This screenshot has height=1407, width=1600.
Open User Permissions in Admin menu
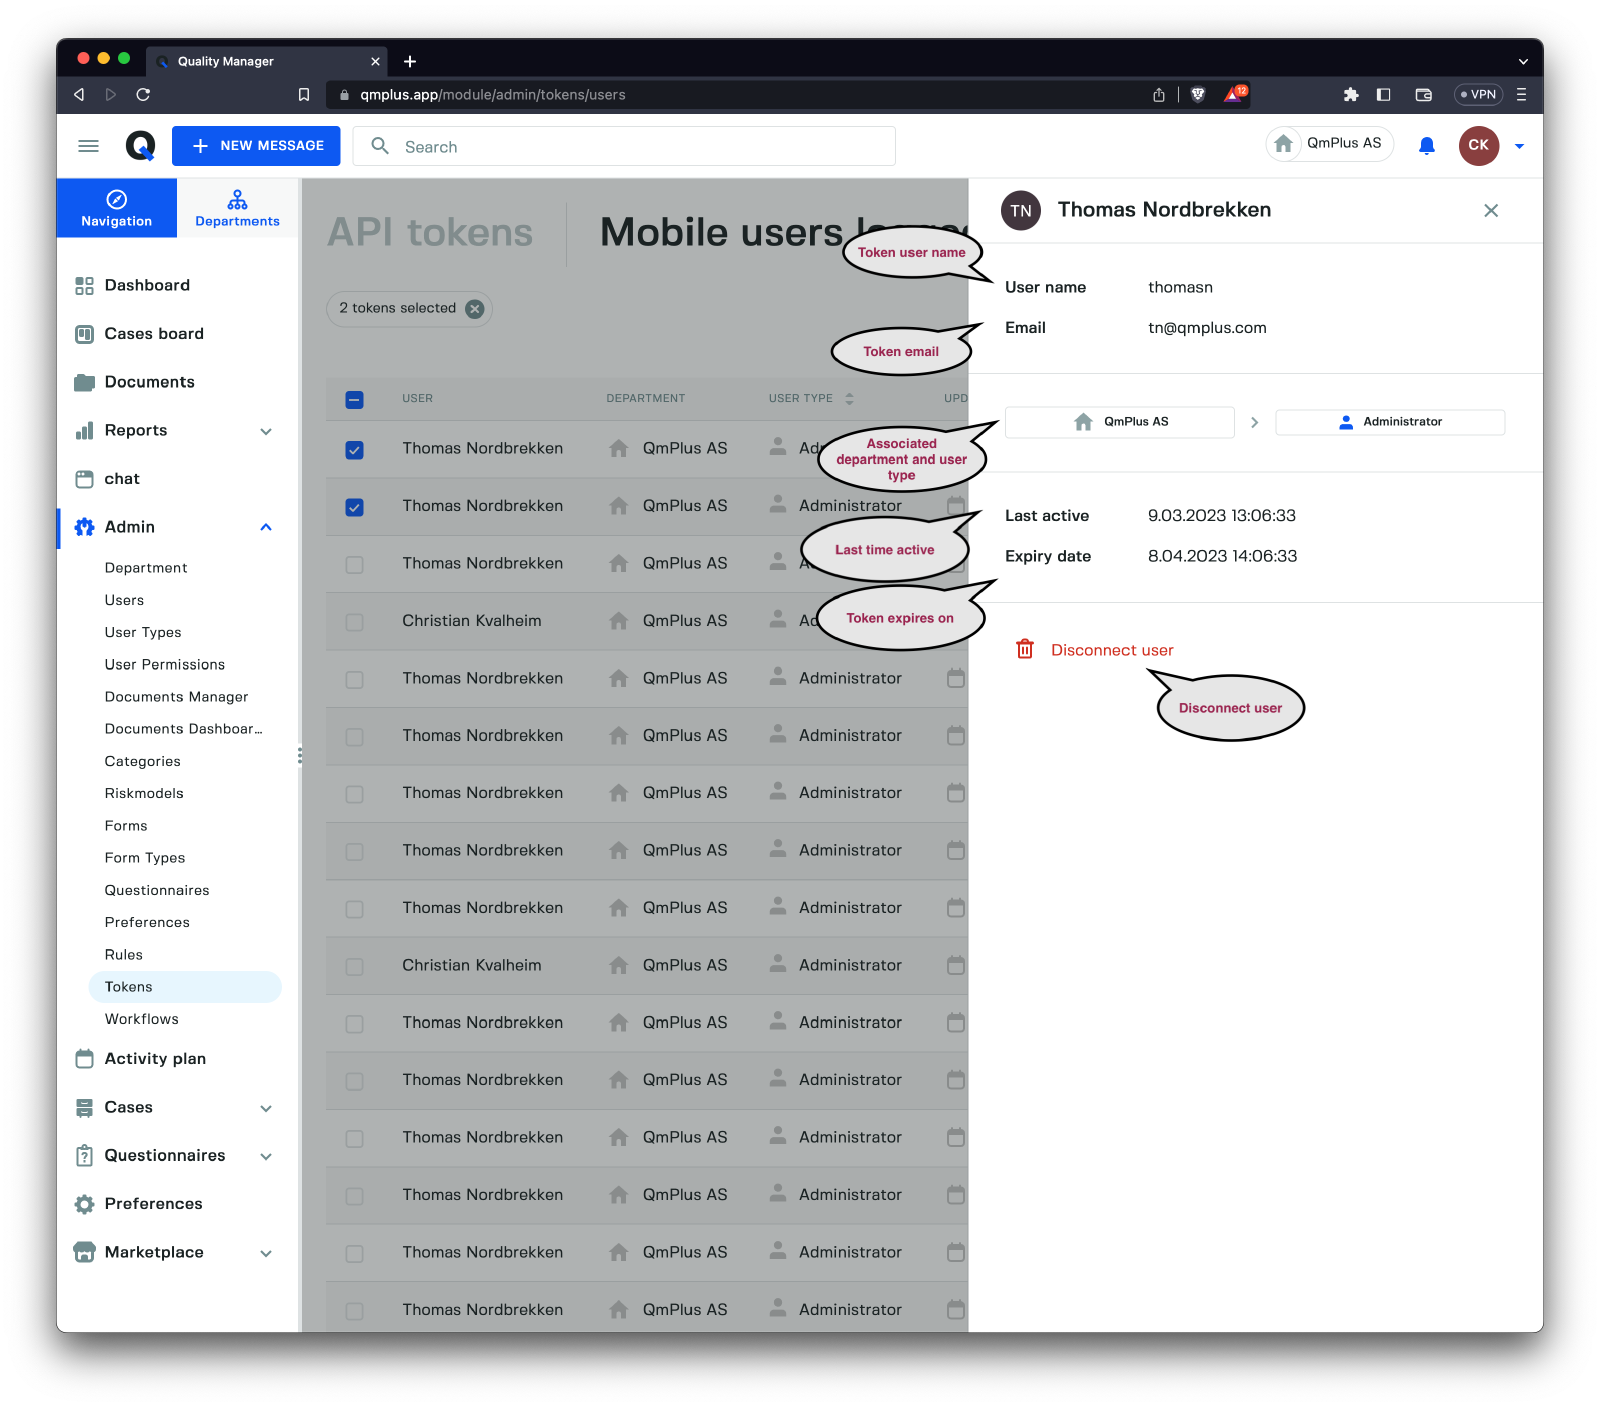(x=165, y=665)
